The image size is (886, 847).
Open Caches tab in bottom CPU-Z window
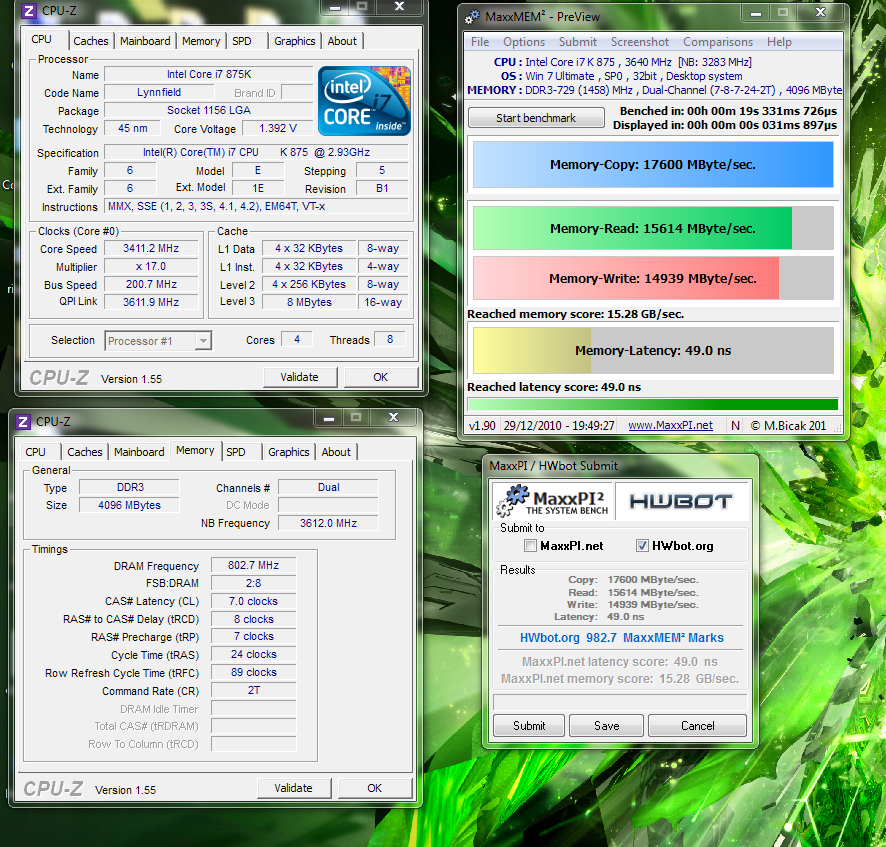tap(85, 452)
